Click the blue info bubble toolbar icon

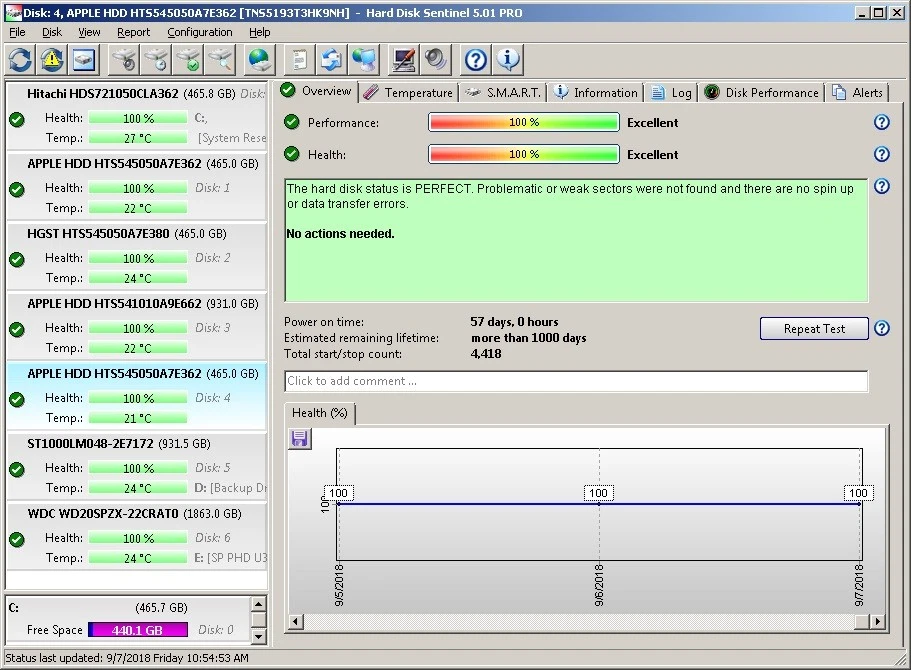[508, 60]
